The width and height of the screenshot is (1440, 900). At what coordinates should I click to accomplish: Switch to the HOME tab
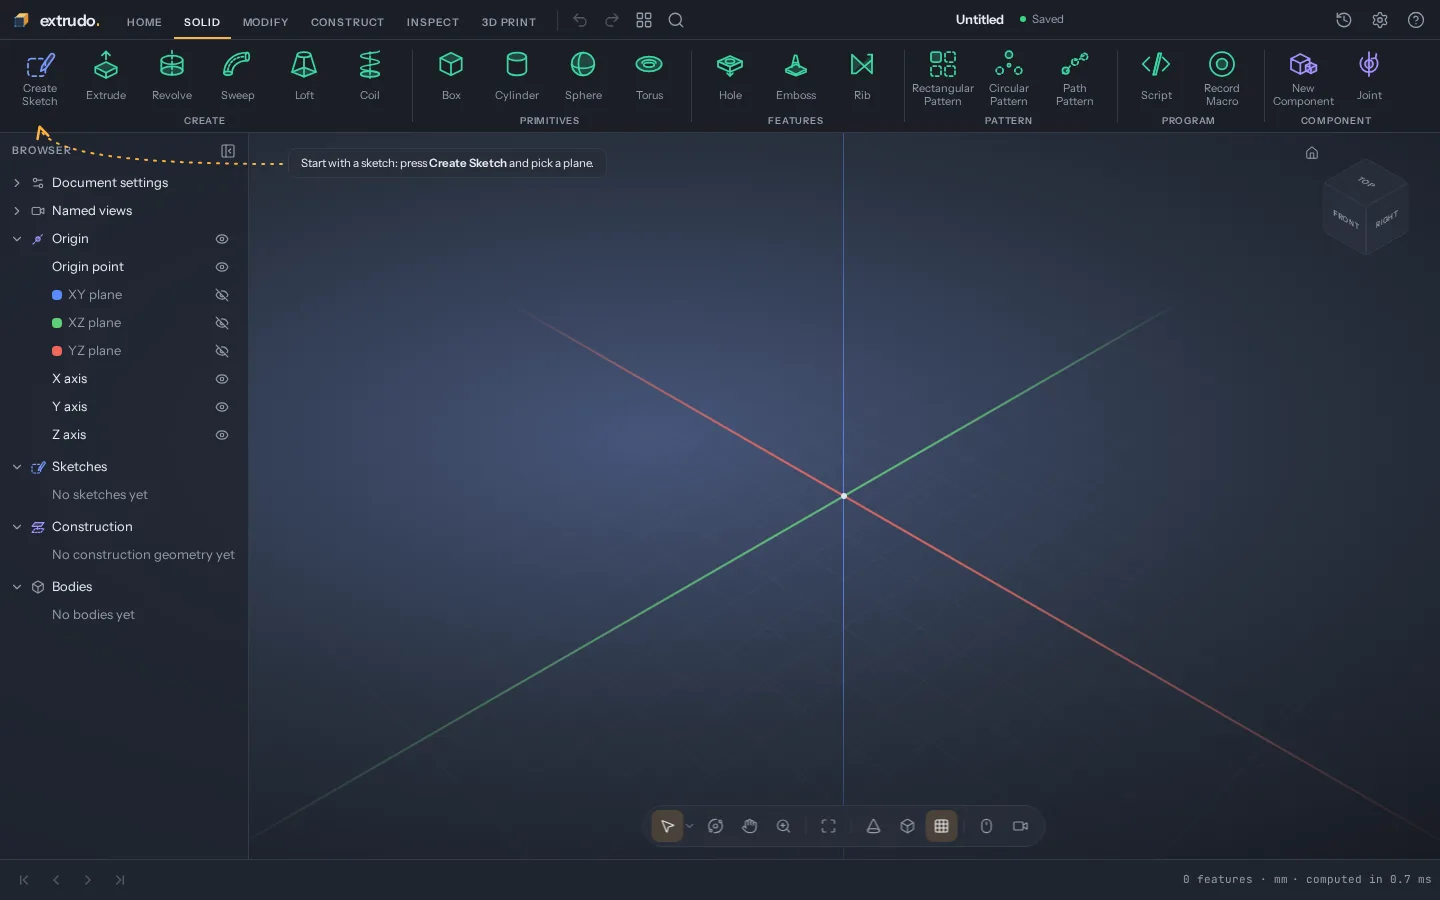(x=144, y=22)
